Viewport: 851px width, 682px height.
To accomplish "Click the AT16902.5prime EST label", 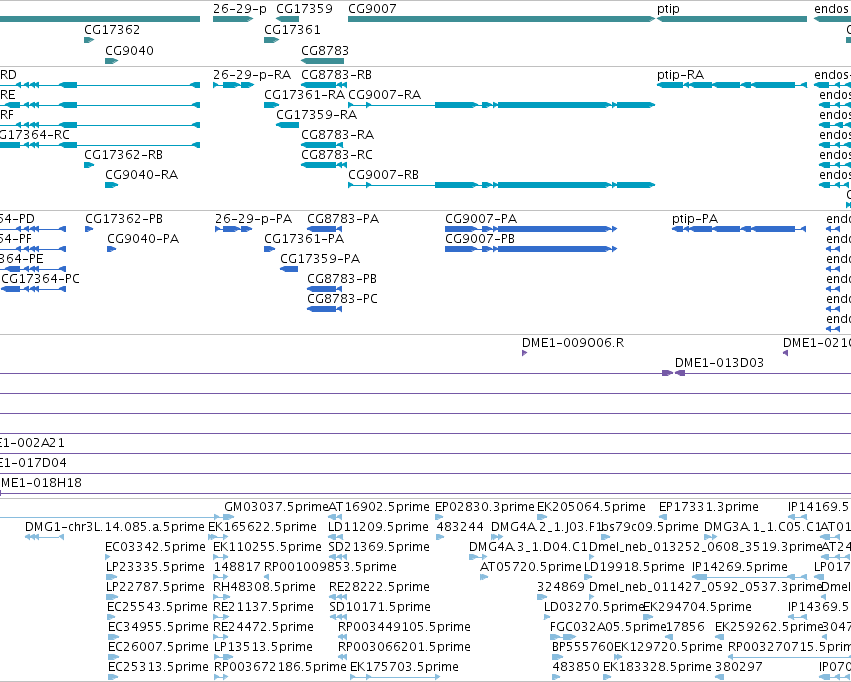I will click(379, 507).
